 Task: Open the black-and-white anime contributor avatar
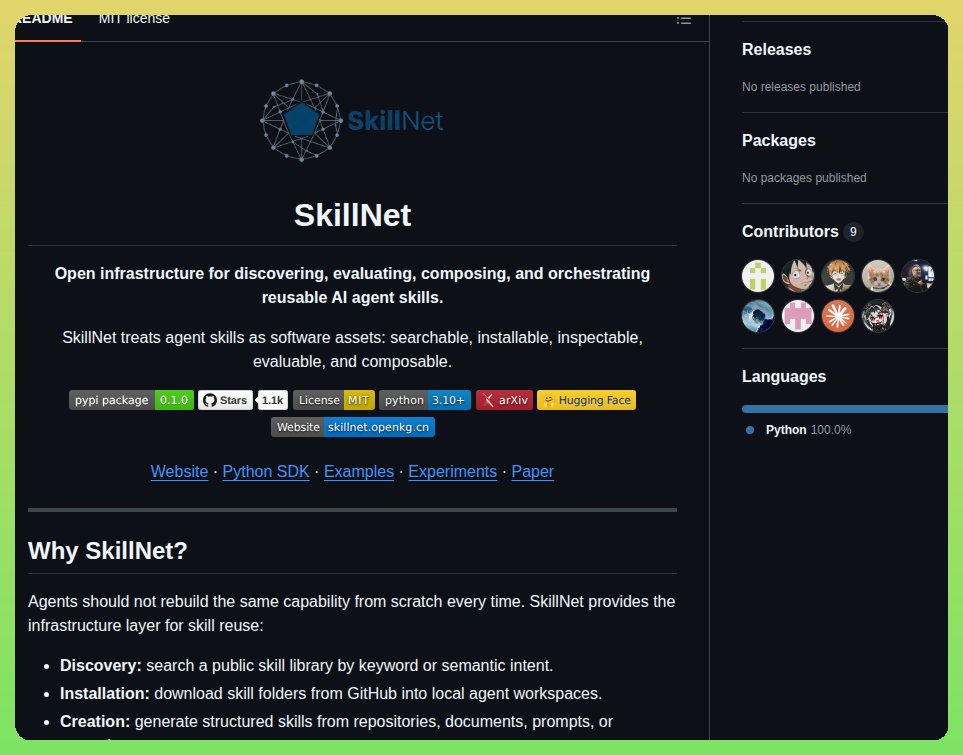[x=878, y=316]
